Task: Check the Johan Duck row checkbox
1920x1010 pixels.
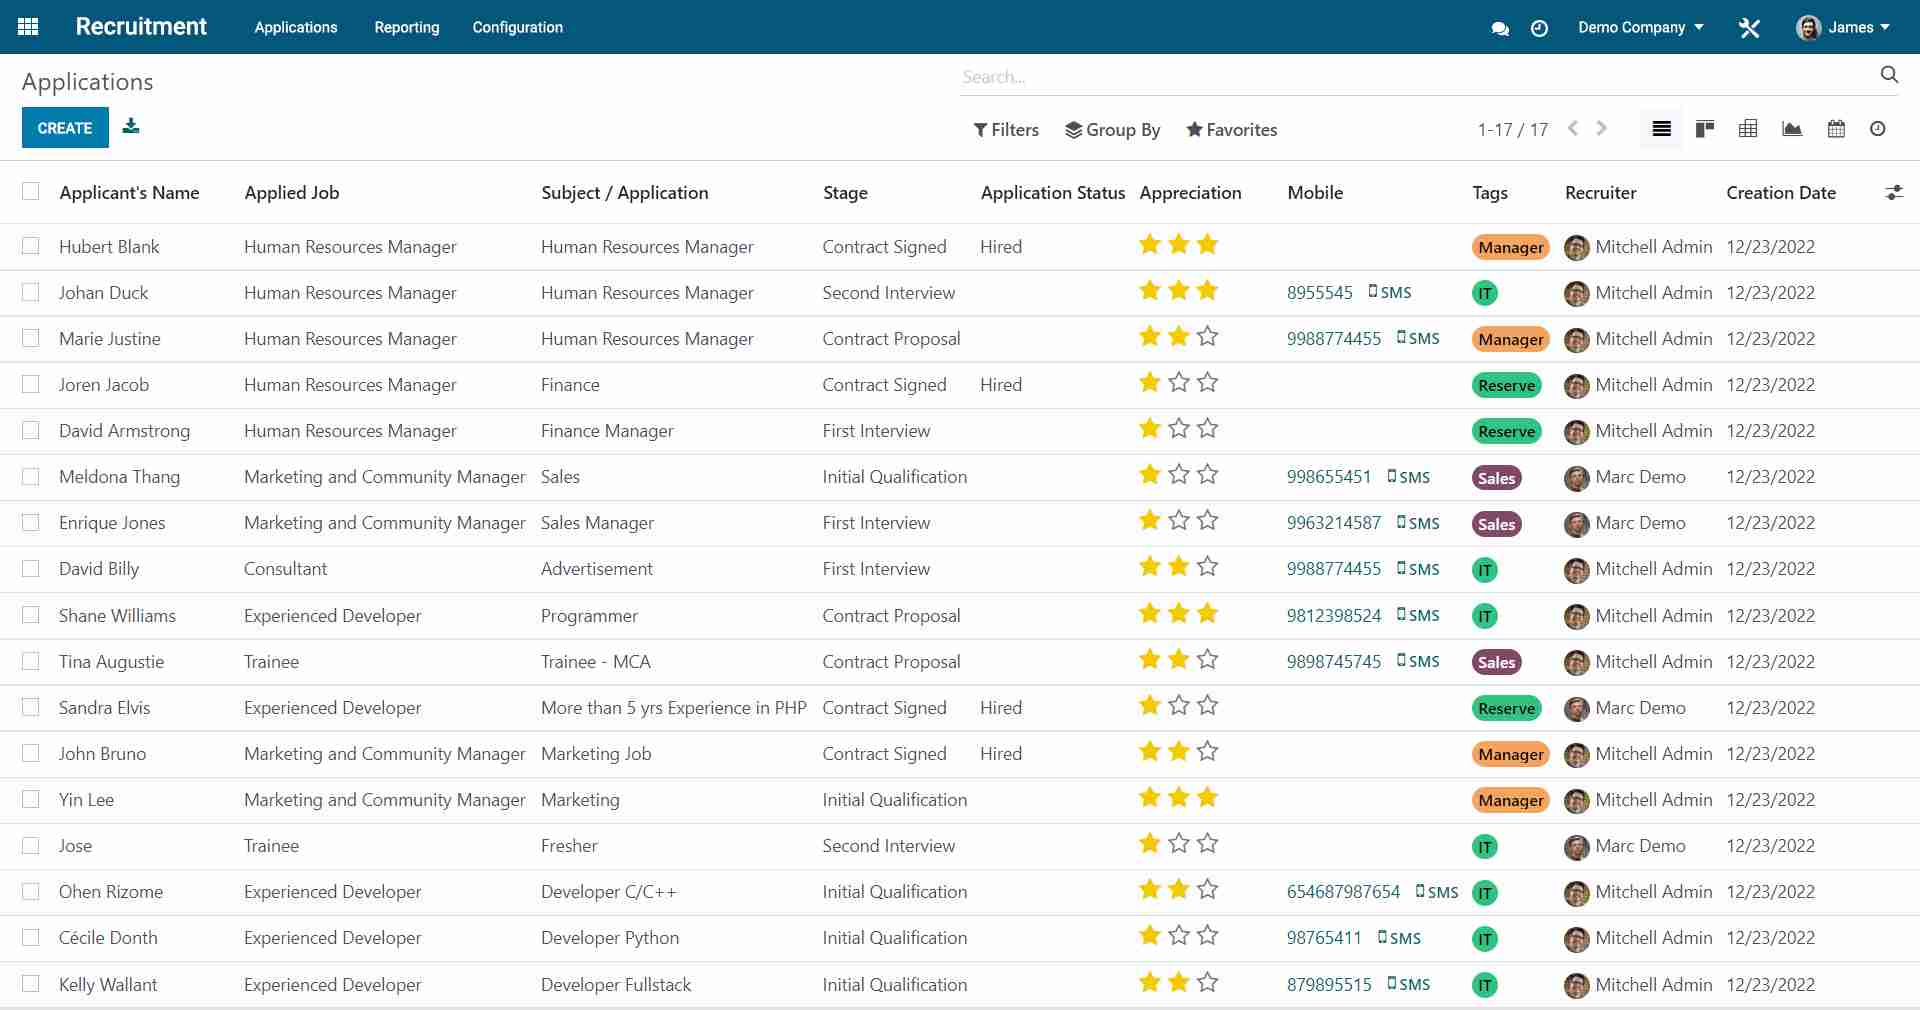Action: click(31, 291)
